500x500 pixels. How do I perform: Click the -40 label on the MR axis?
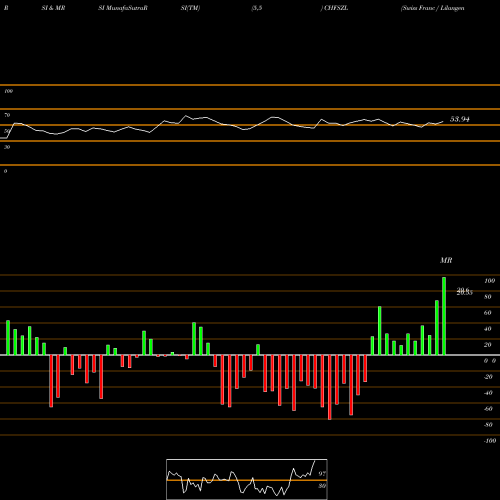click(488, 393)
